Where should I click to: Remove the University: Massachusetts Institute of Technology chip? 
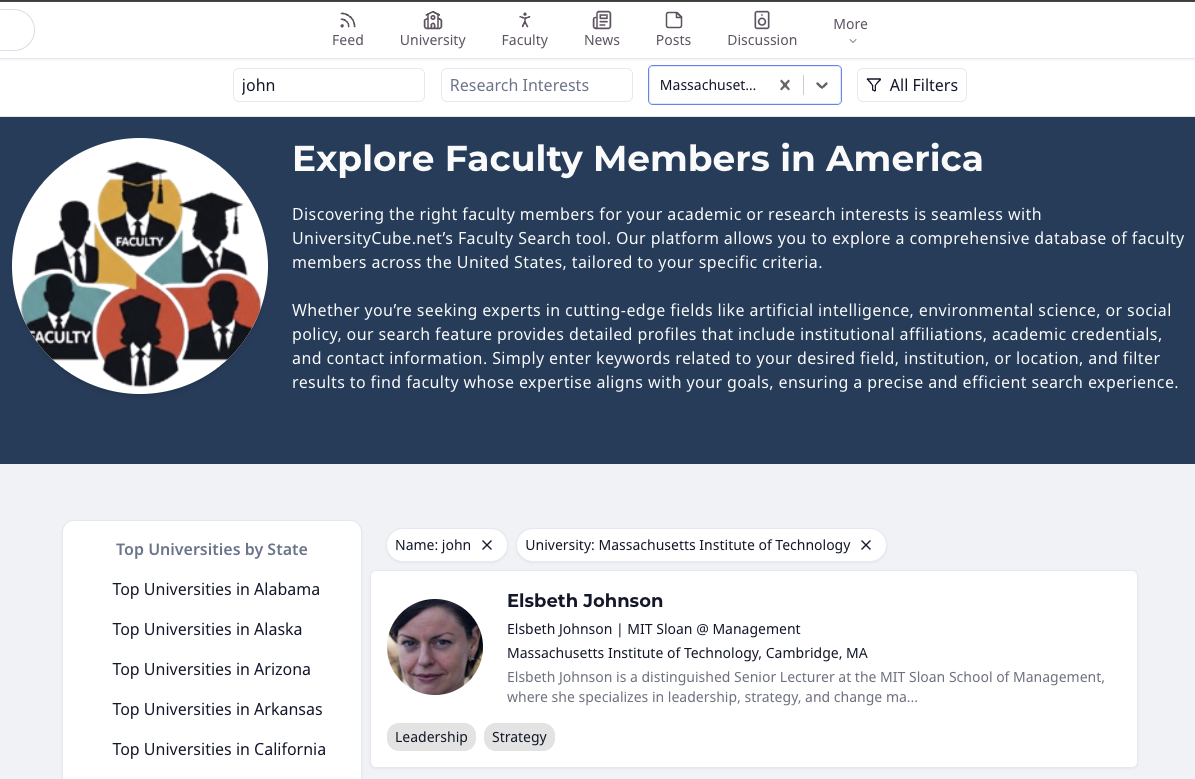click(866, 545)
